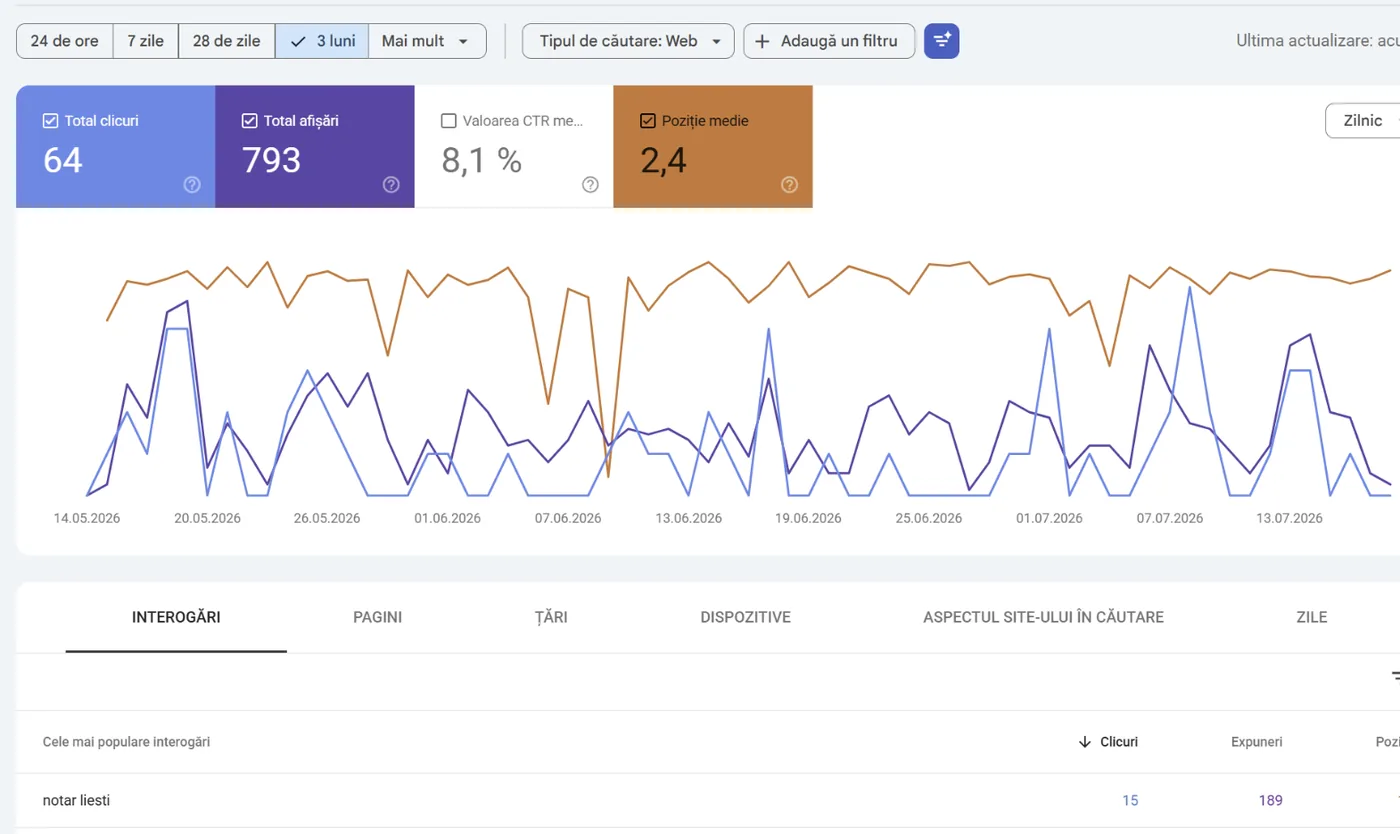Open the Tipul de căutare: Web dropdown
1400x834 pixels.
629,41
